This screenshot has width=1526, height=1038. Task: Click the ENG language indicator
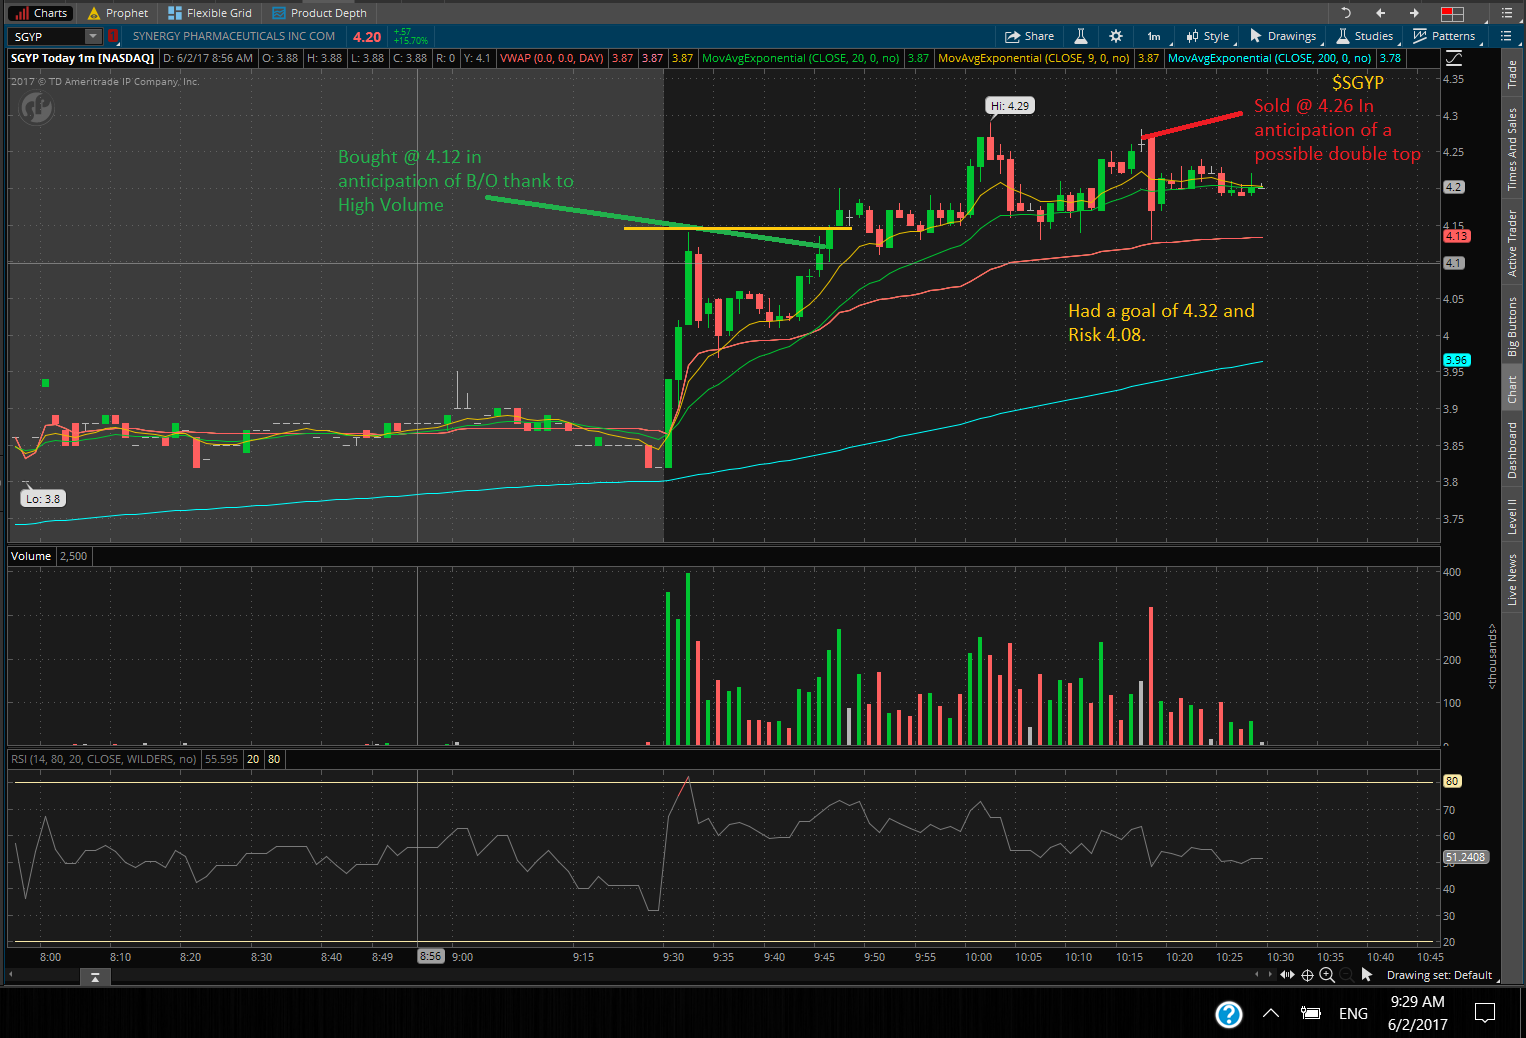[x=1353, y=1013]
